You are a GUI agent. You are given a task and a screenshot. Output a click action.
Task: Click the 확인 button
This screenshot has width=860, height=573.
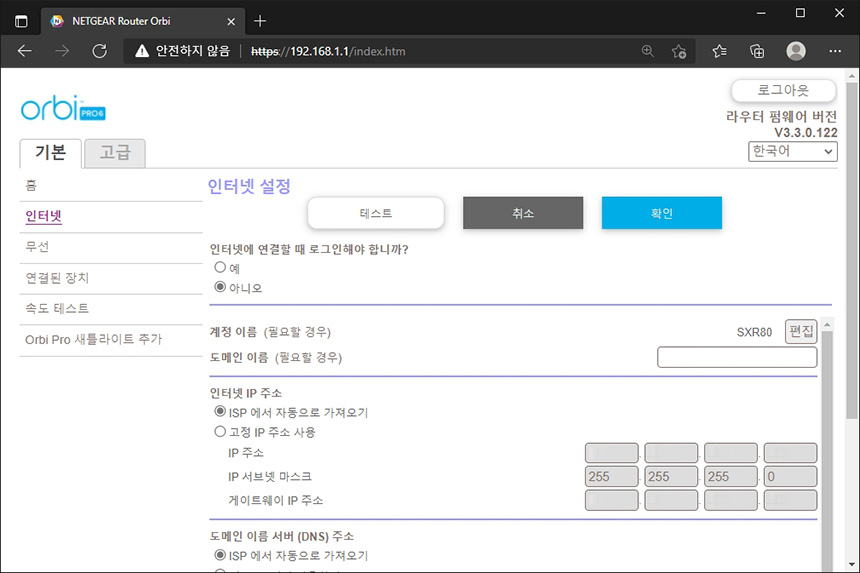click(x=661, y=213)
